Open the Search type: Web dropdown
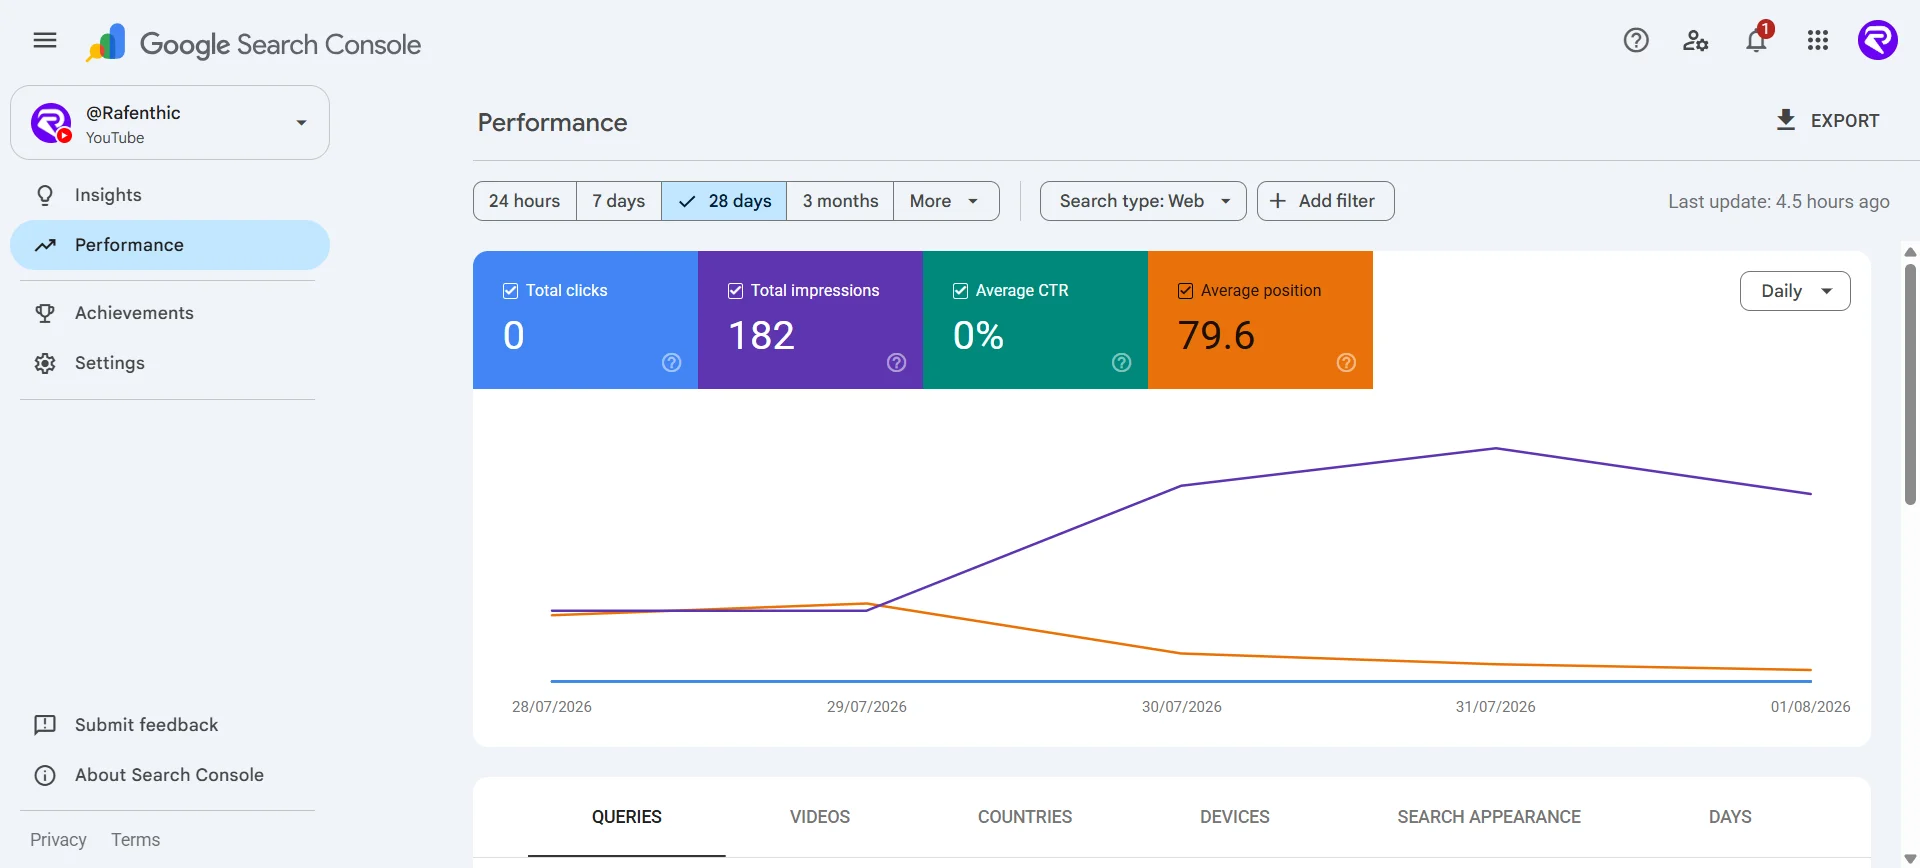 tap(1143, 201)
